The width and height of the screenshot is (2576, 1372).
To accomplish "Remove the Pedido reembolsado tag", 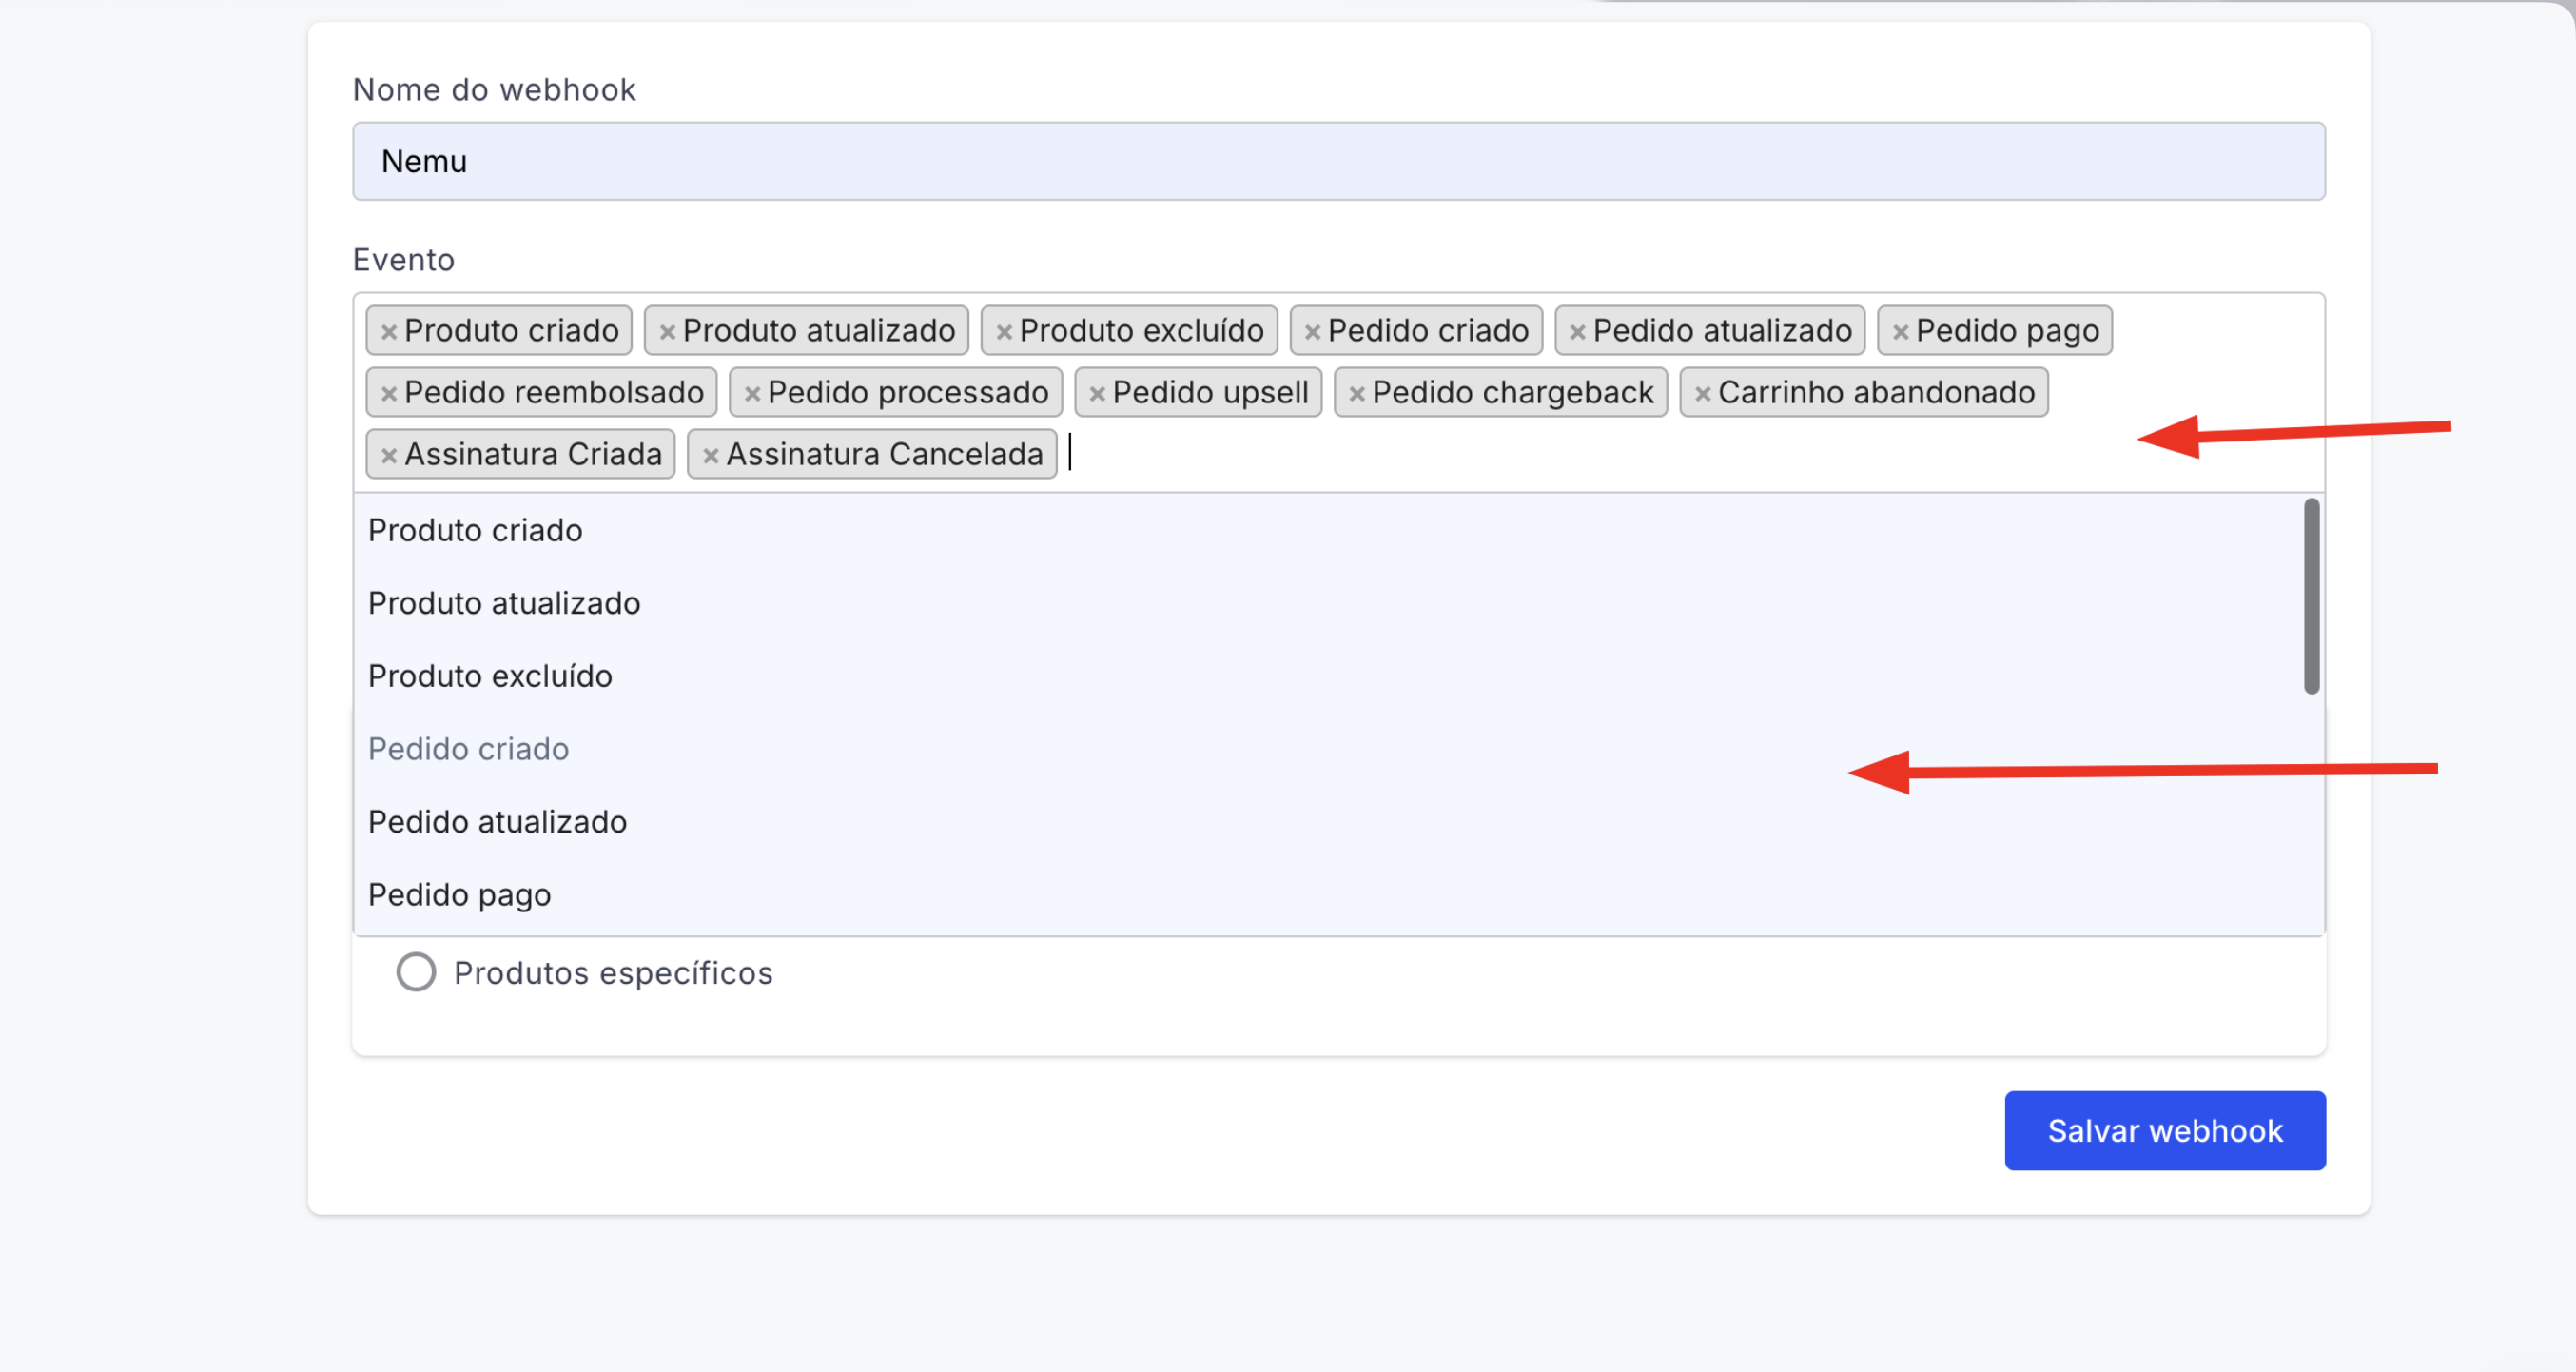I will 389,394.
